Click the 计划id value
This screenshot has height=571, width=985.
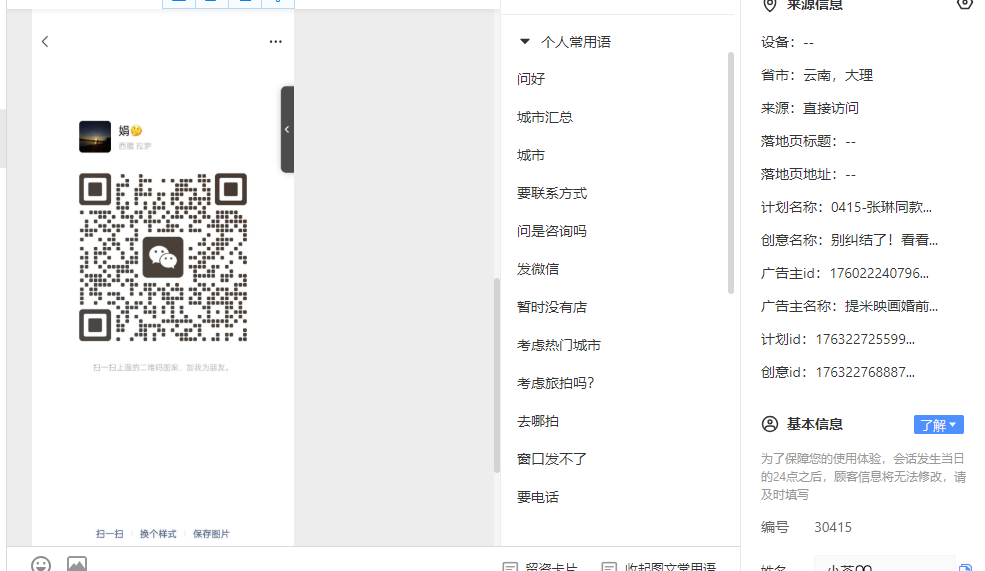865,339
